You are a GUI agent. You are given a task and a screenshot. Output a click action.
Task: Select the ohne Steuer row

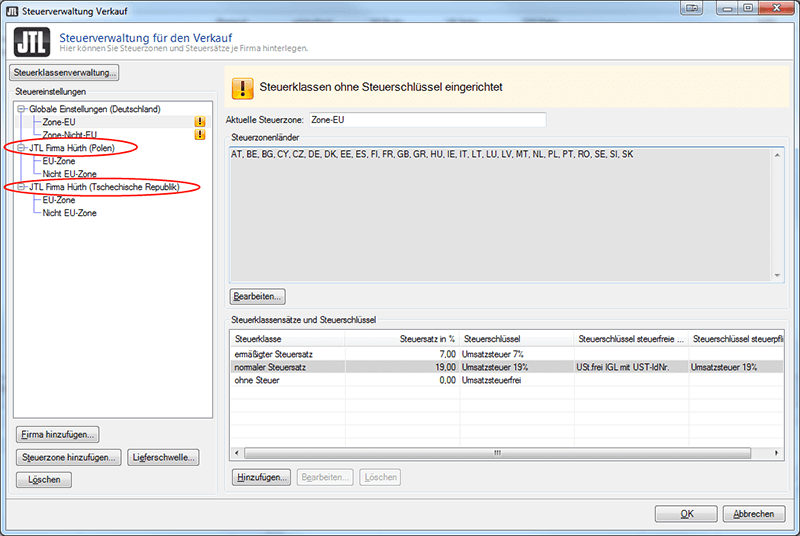click(507, 380)
